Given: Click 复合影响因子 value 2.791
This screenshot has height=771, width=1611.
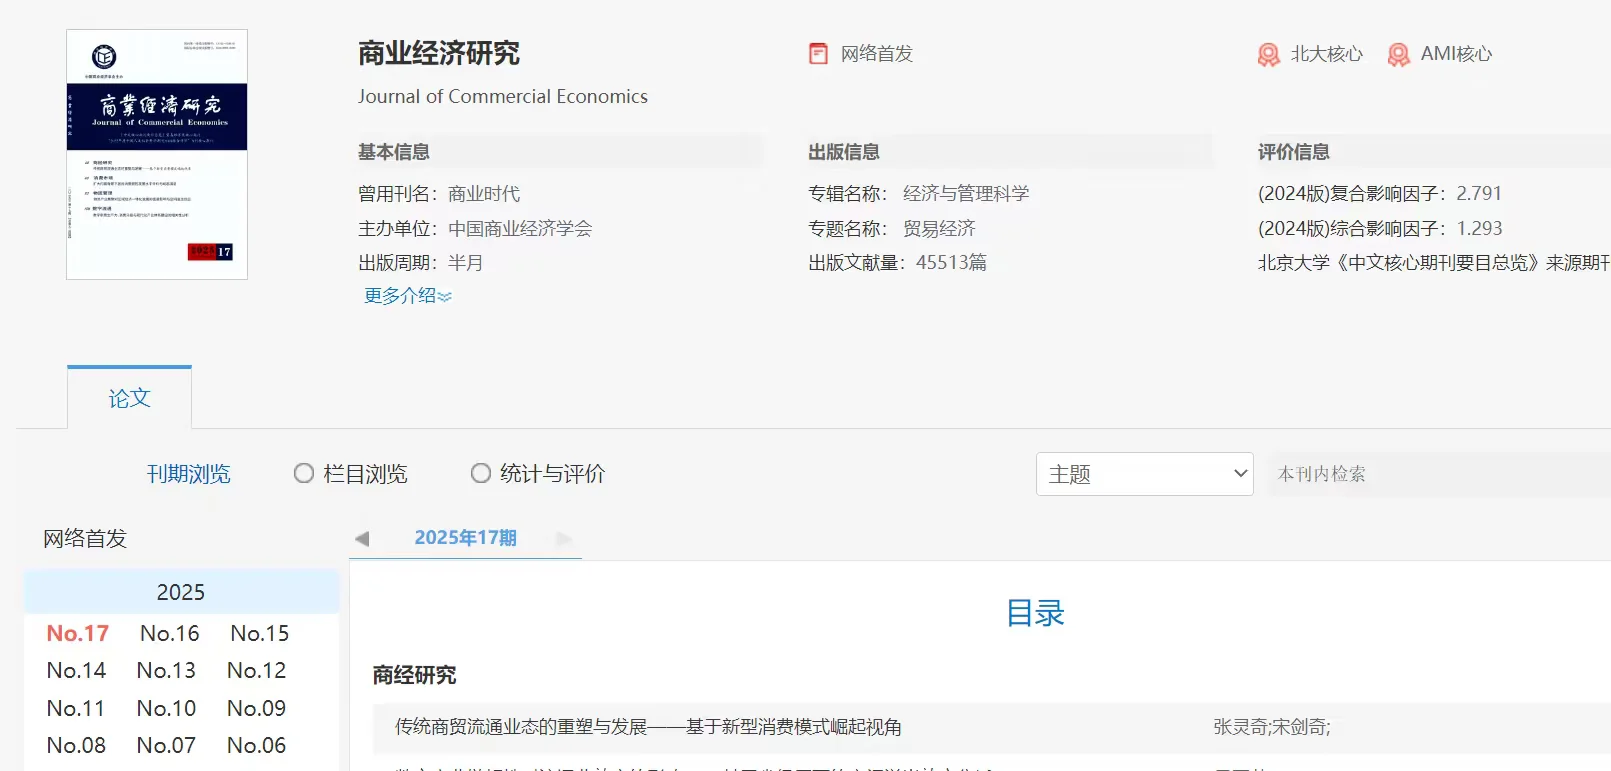Looking at the screenshot, I should [1479, 193].
